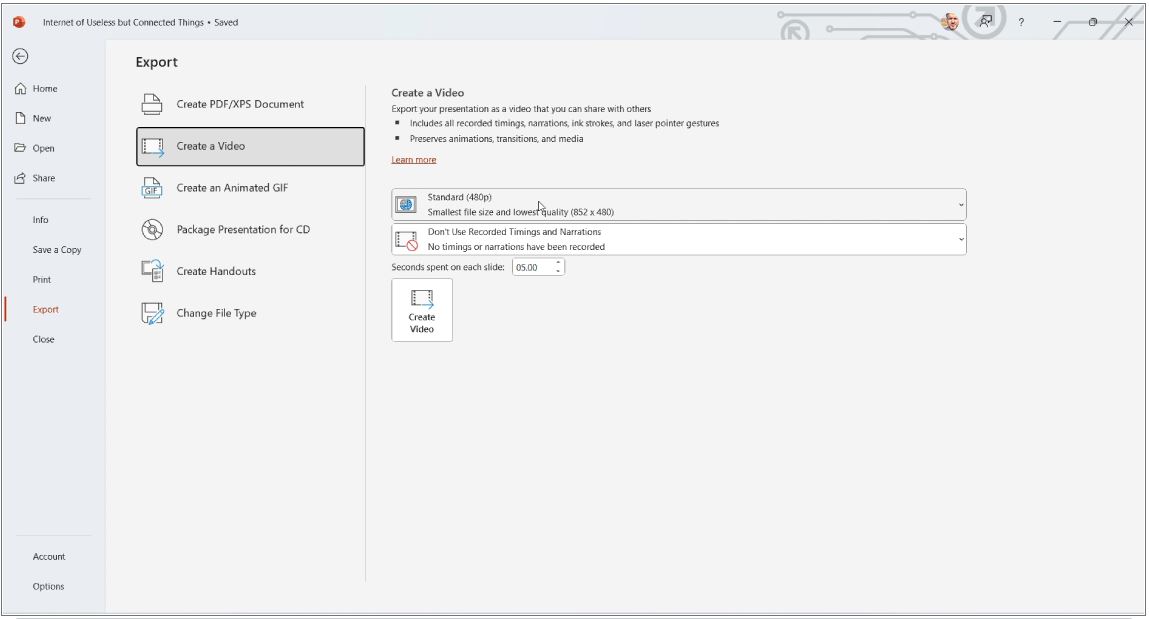Click the globe icon on the quality dropdown
Image resolution: width=1149 pixels, height=619 pixels.
coord(407,204)
